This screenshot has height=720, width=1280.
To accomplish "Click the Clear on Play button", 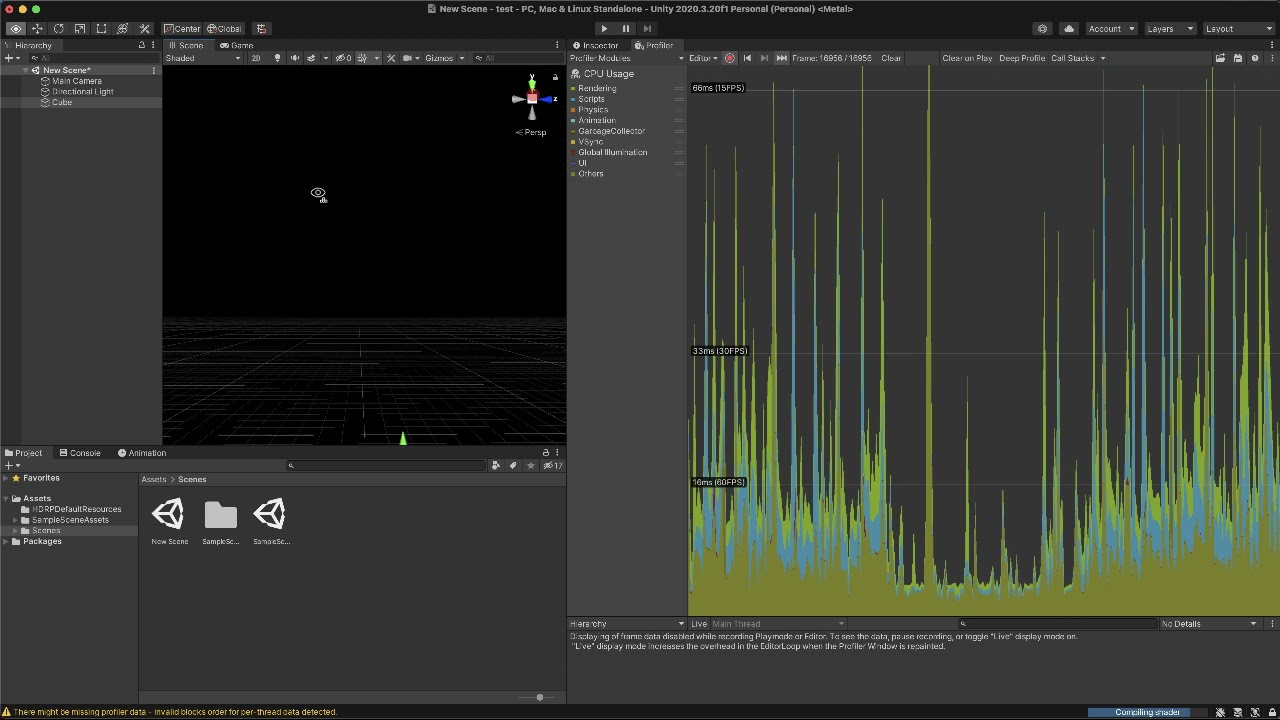I will point(966,57).
